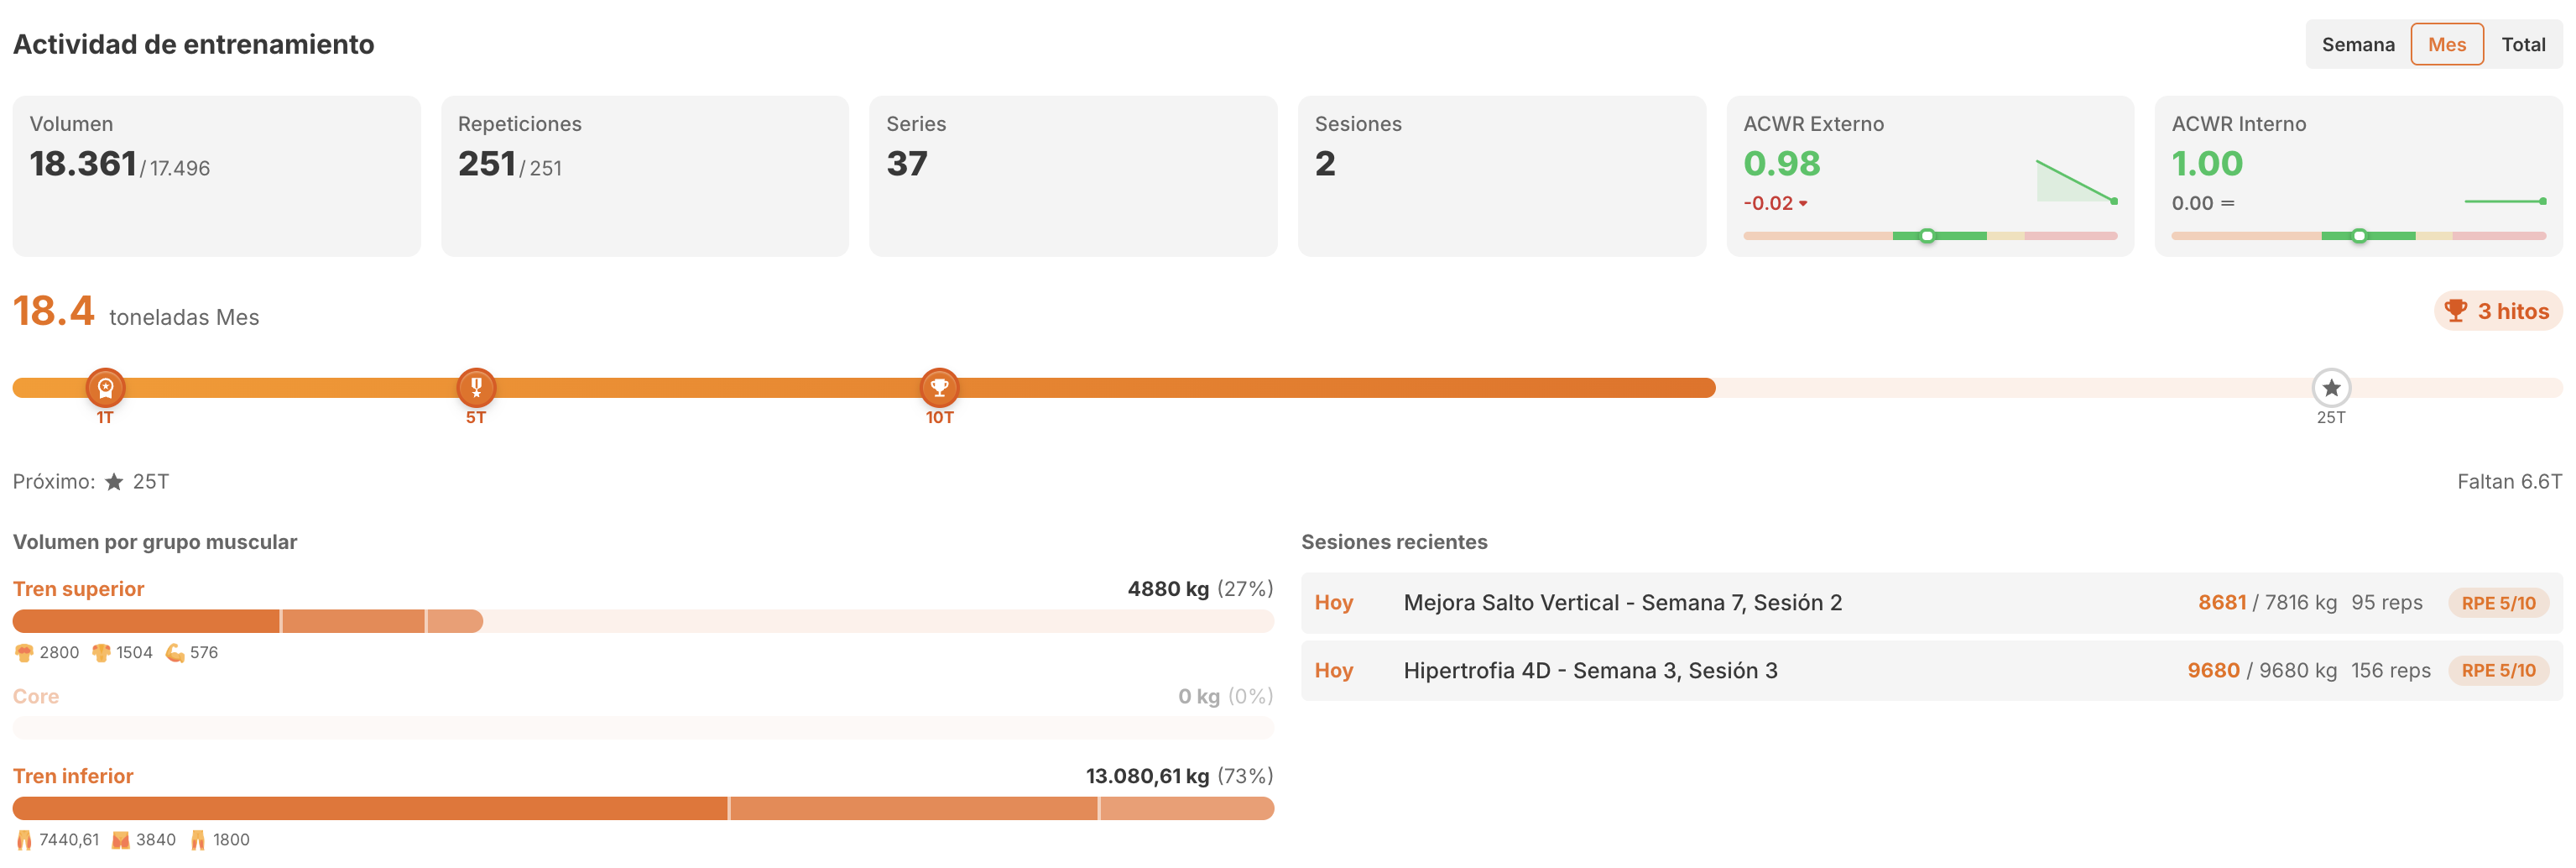
Task: Click the flexed biceps icon beside 576
Action: pos(175,653)
